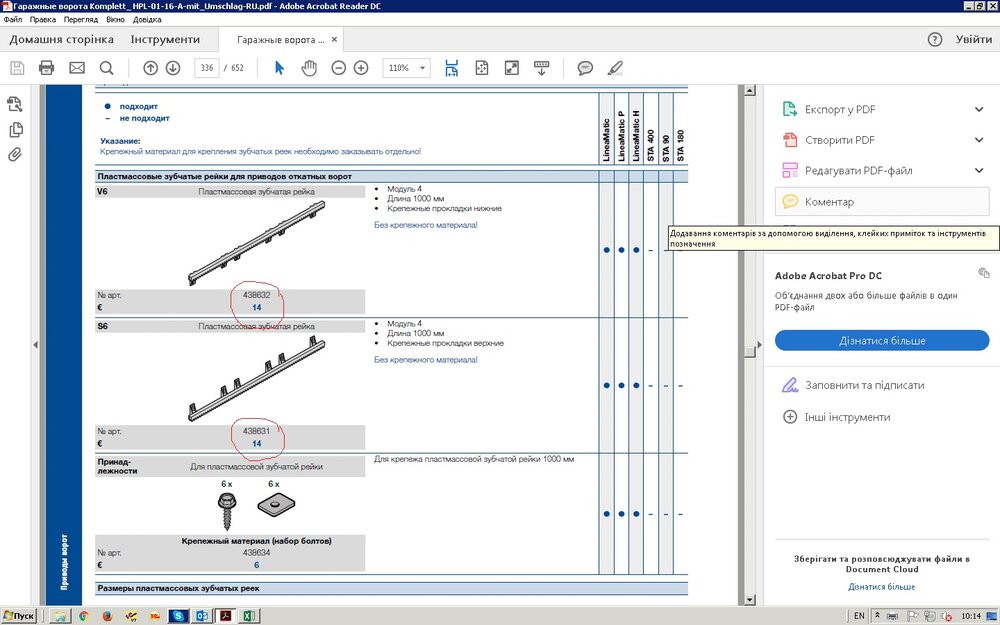
Task: Toggle the fit-width scrolling mode
Action: tap(452, 68)
